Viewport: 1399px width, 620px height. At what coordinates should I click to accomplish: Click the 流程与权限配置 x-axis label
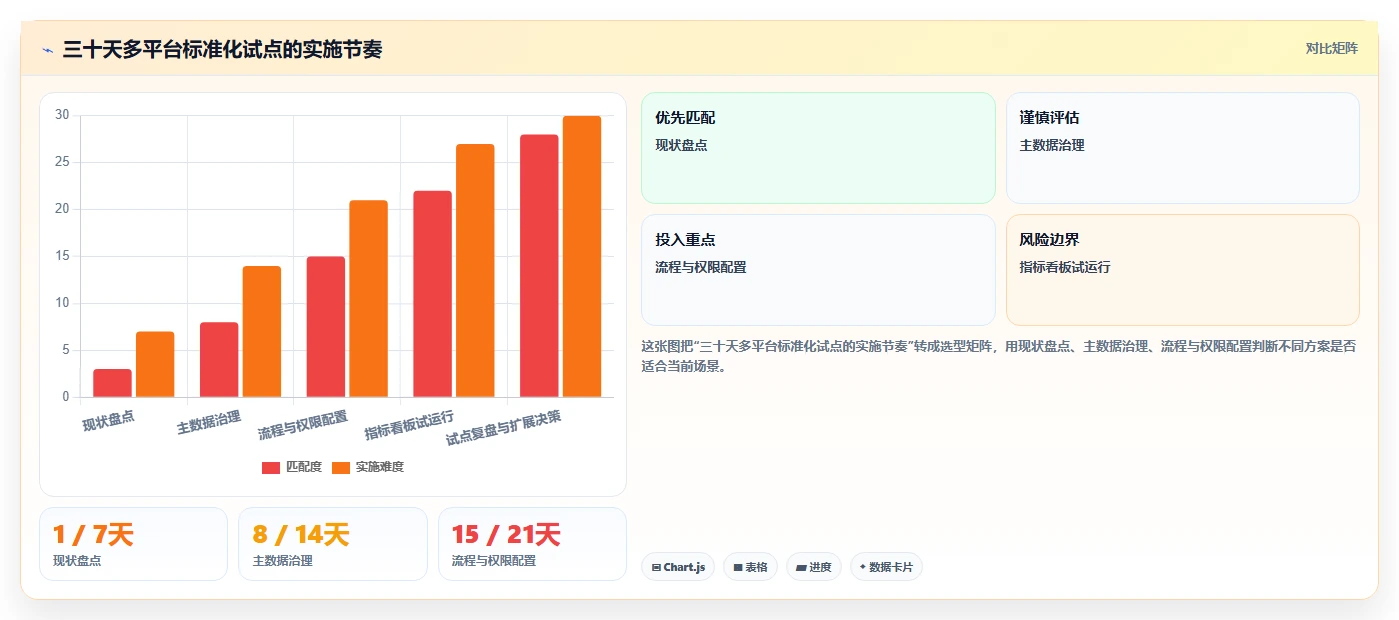pyautogui.click(x=303, y=425)
